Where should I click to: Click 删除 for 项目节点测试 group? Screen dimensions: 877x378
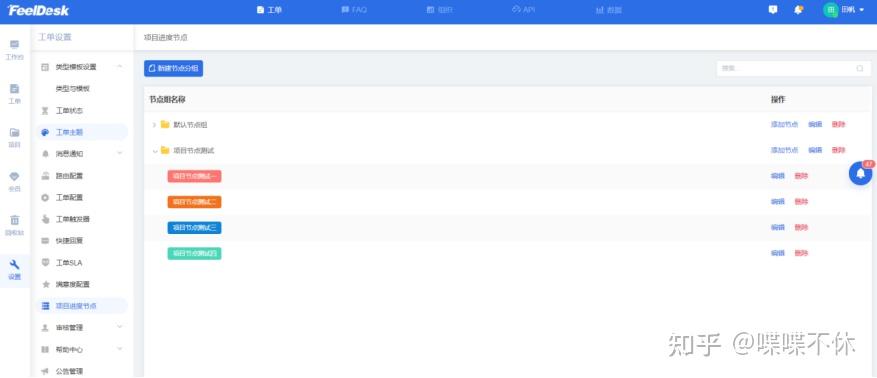[x=838, y=150]
